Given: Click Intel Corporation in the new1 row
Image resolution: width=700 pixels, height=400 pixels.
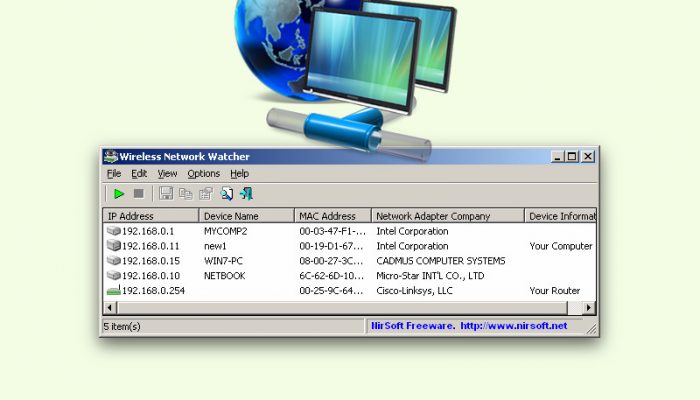Looking at the screenshot, I should pos(412,246).
